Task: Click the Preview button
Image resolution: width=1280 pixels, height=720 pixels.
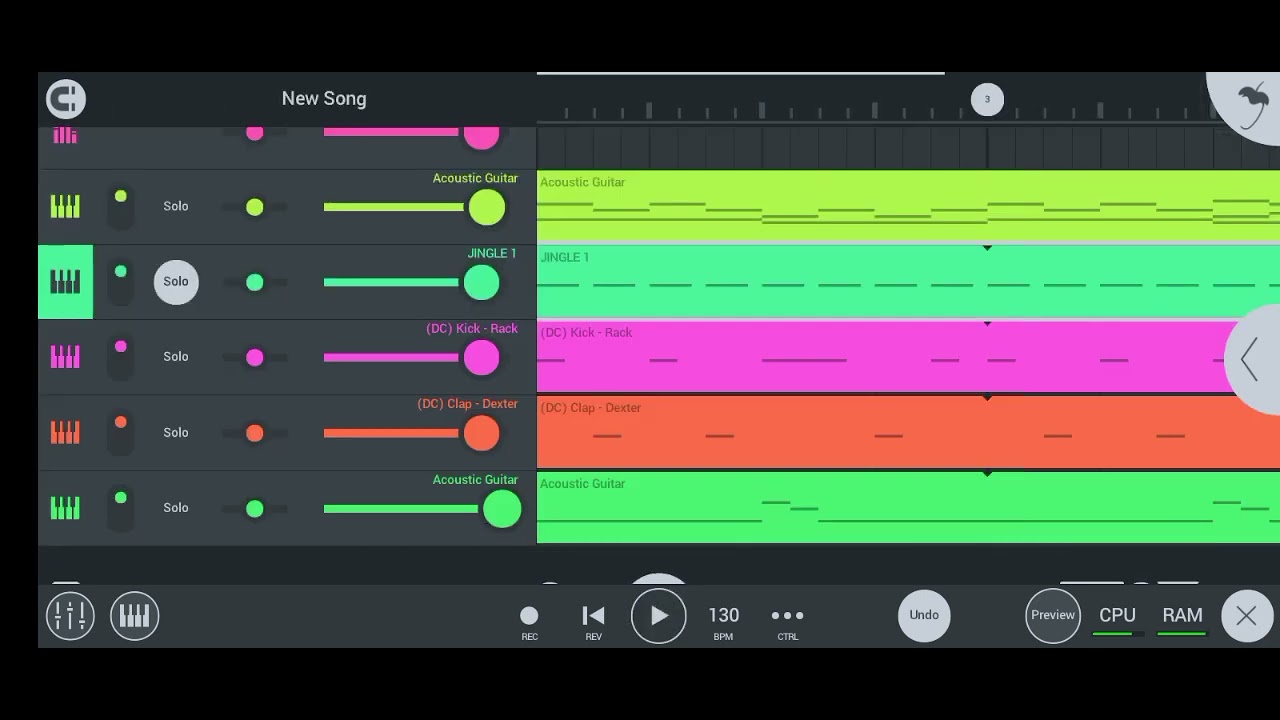Action: (x=1053, y=615)
